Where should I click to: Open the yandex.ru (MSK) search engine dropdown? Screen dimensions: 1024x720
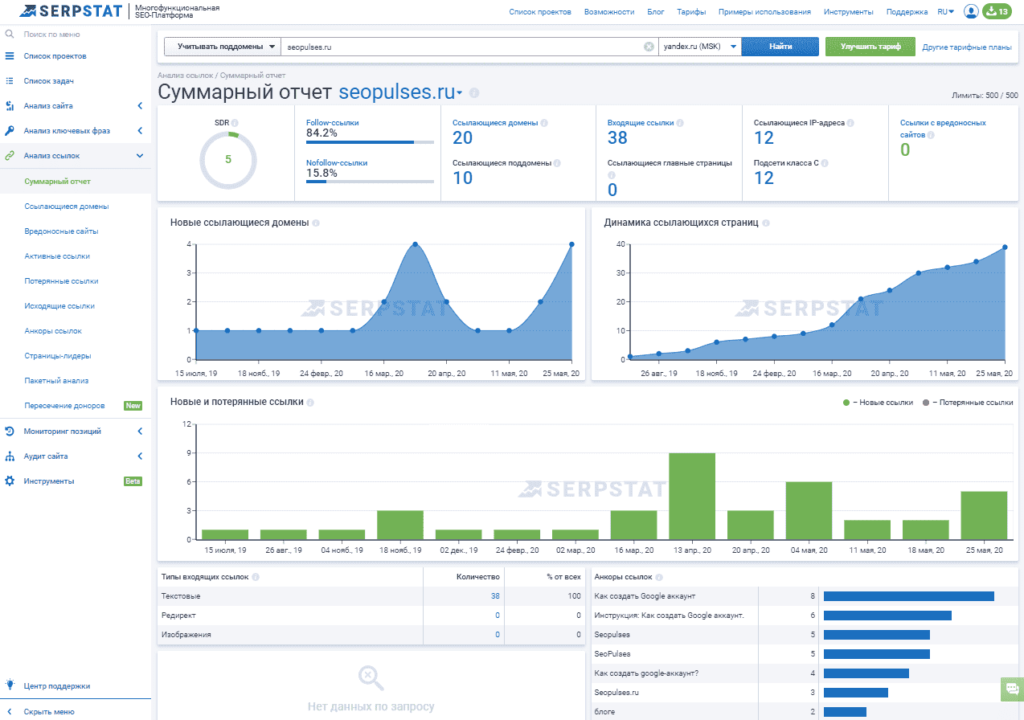tap(699, 46)
